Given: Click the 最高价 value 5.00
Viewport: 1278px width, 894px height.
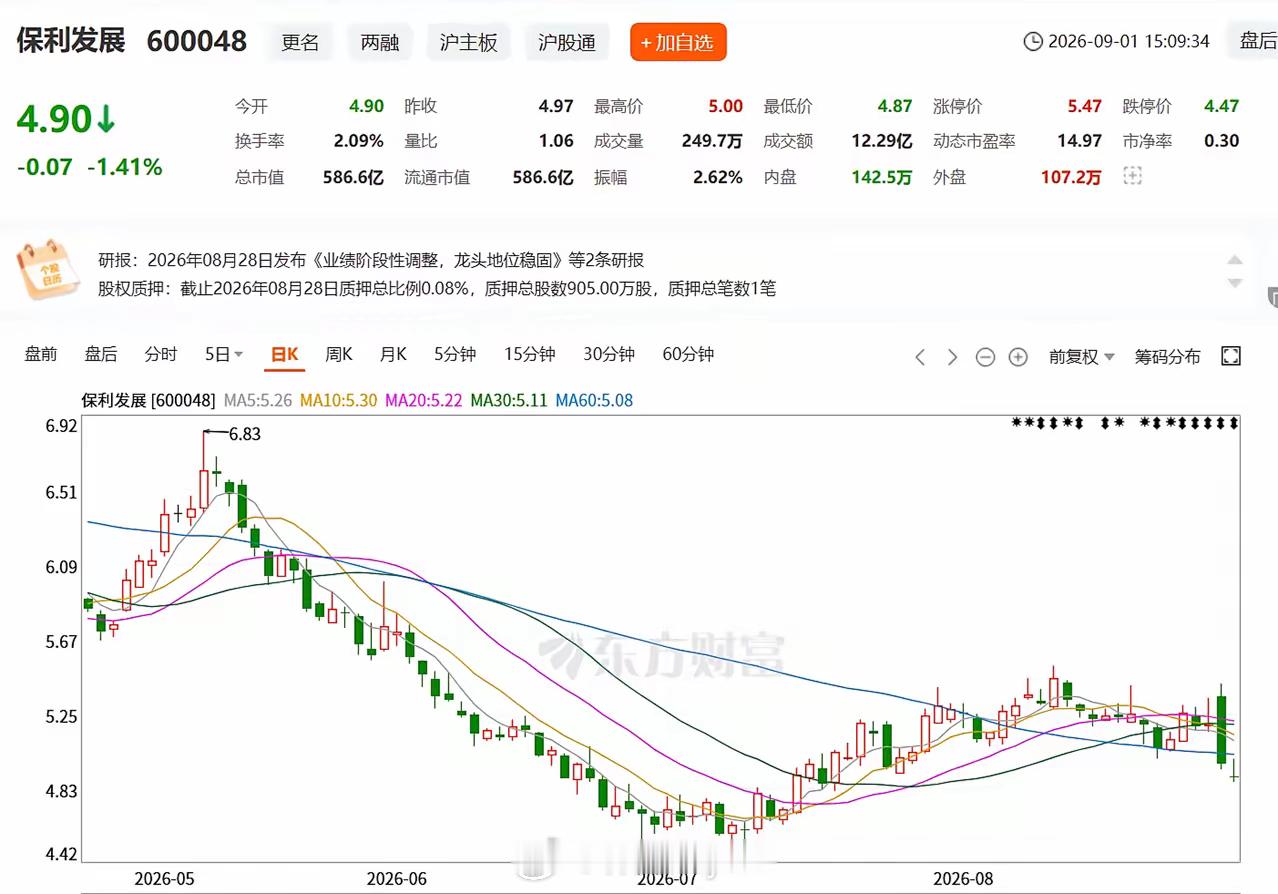Looking at the screenshot, I should (725, 106).
